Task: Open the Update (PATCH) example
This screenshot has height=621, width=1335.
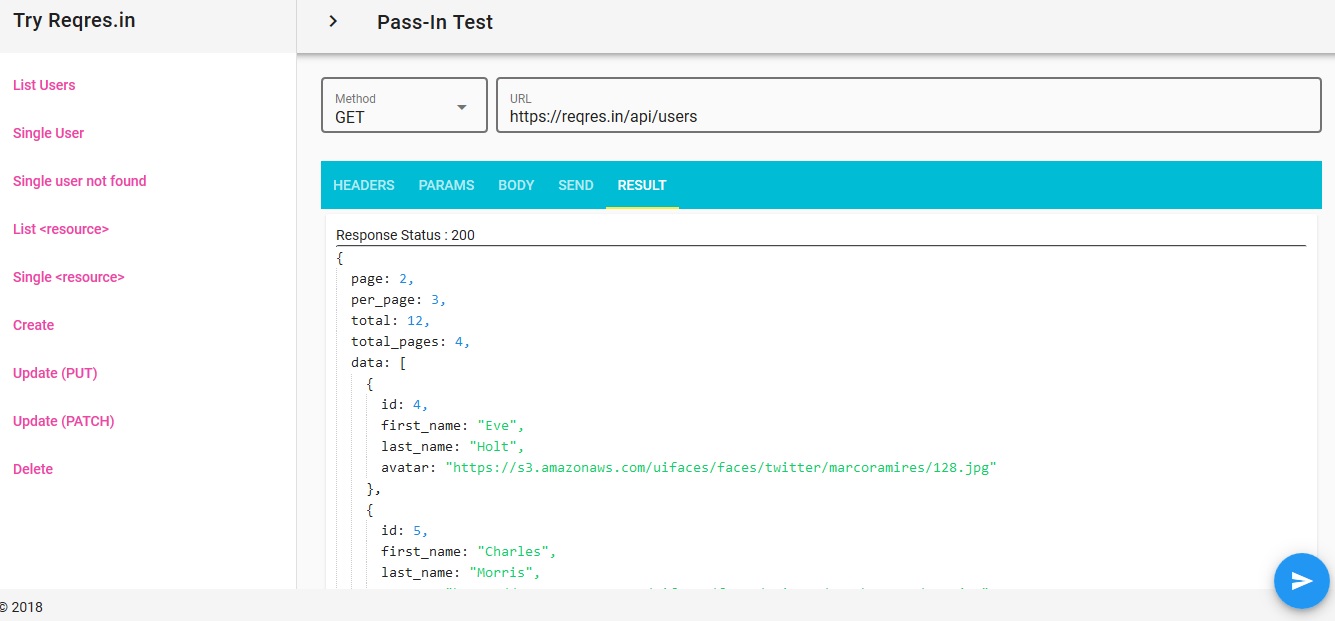Action: [64, 421]
